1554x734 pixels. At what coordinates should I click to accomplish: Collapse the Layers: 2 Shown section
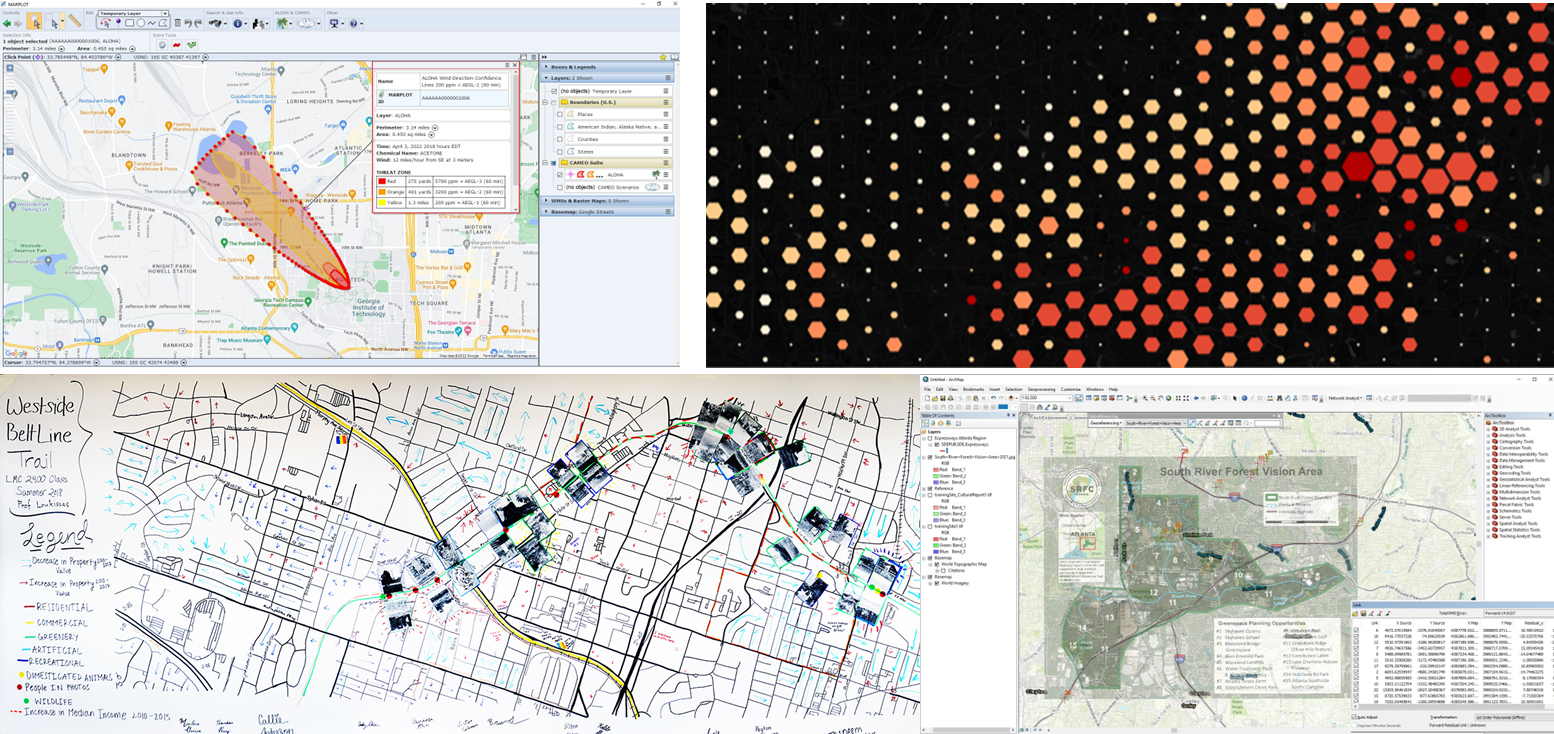[x=546, y=78]
